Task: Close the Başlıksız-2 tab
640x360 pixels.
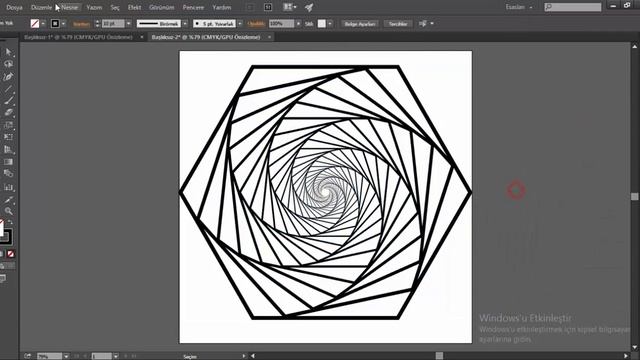Action: coord(269,37)
